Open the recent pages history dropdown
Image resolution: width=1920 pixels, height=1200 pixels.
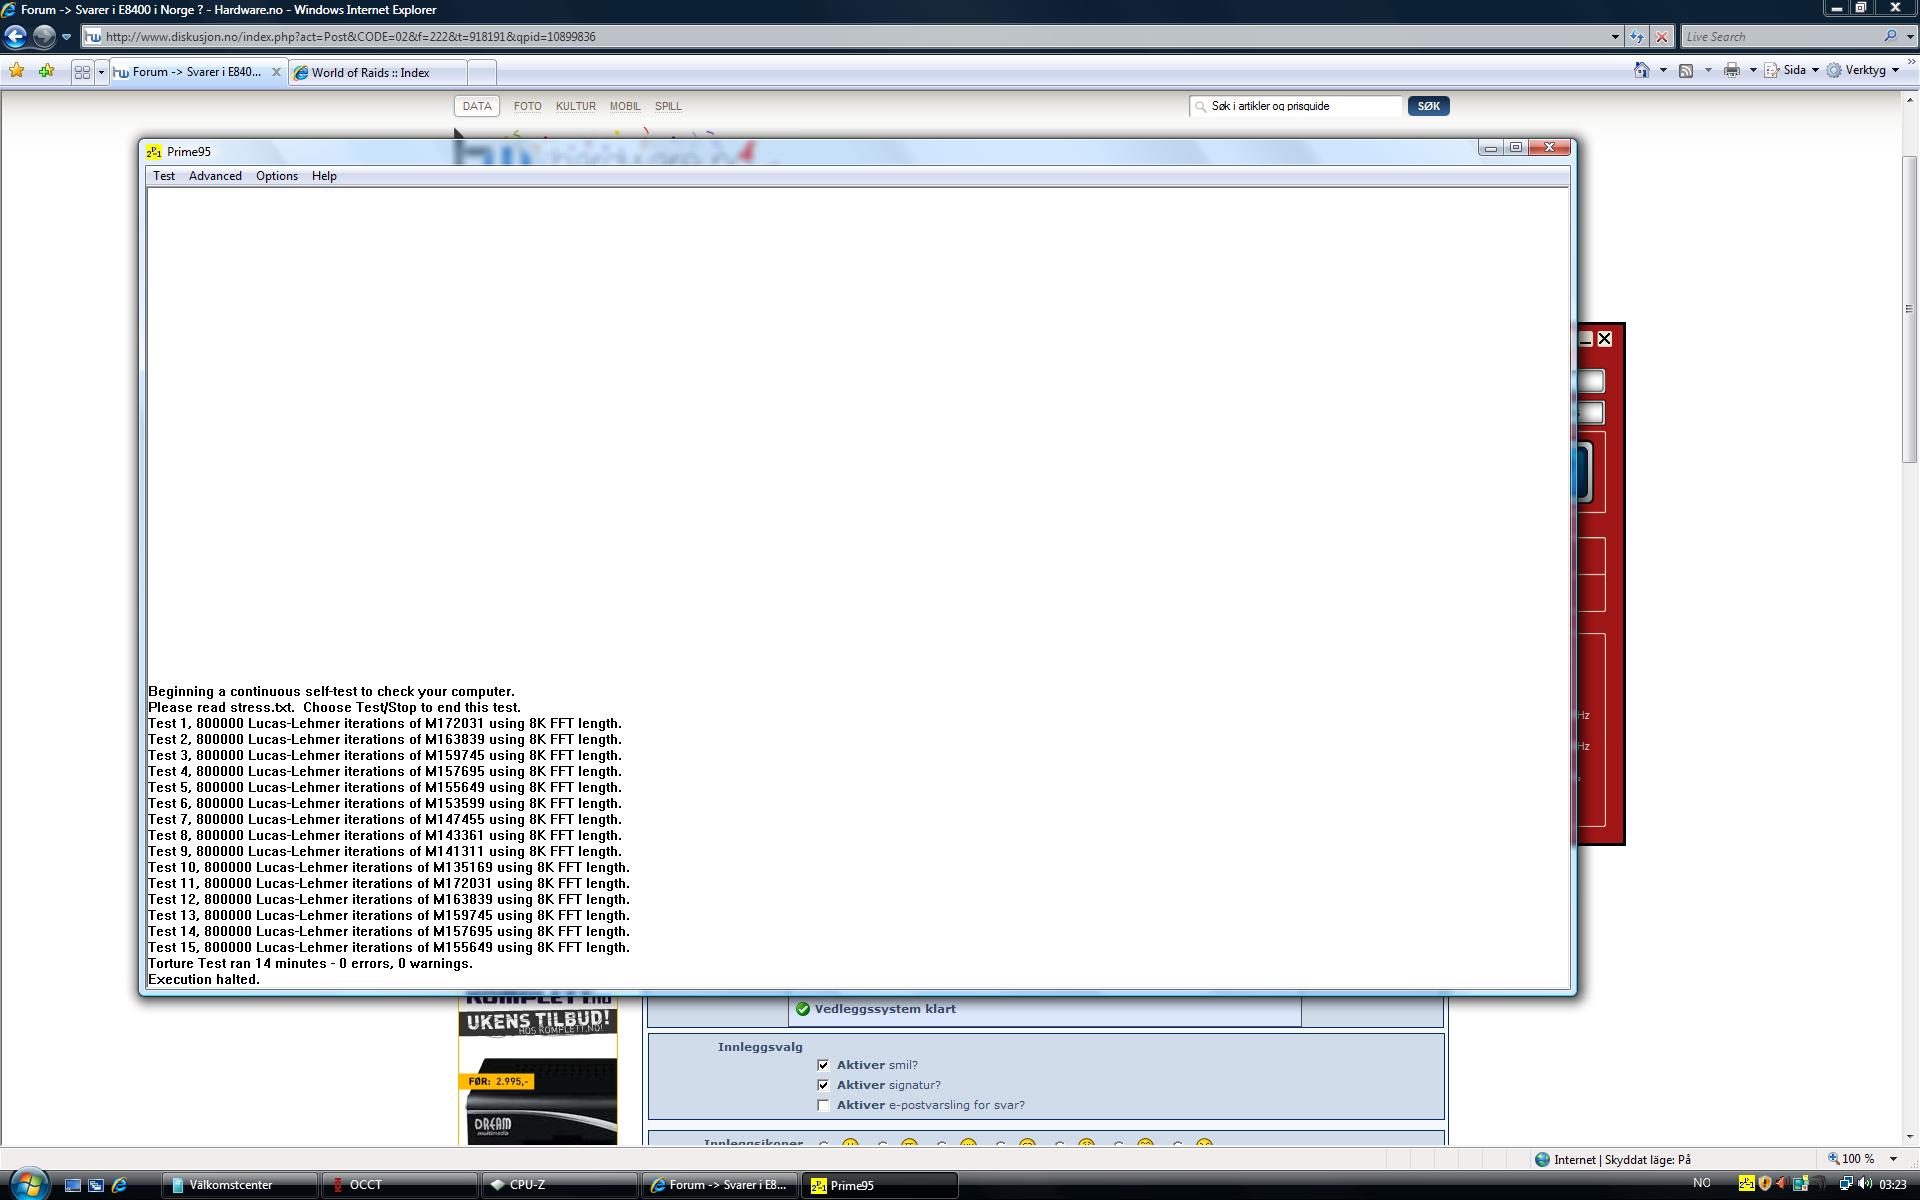coord(66,37)
